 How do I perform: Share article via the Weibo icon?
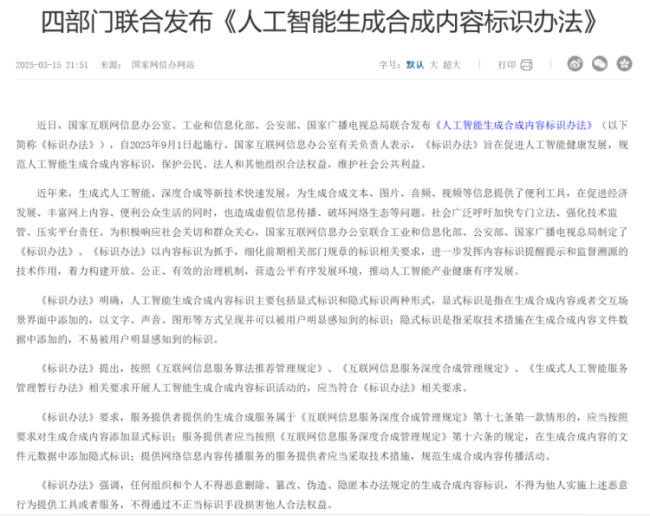pyautogui.click(x=575, y=64)
